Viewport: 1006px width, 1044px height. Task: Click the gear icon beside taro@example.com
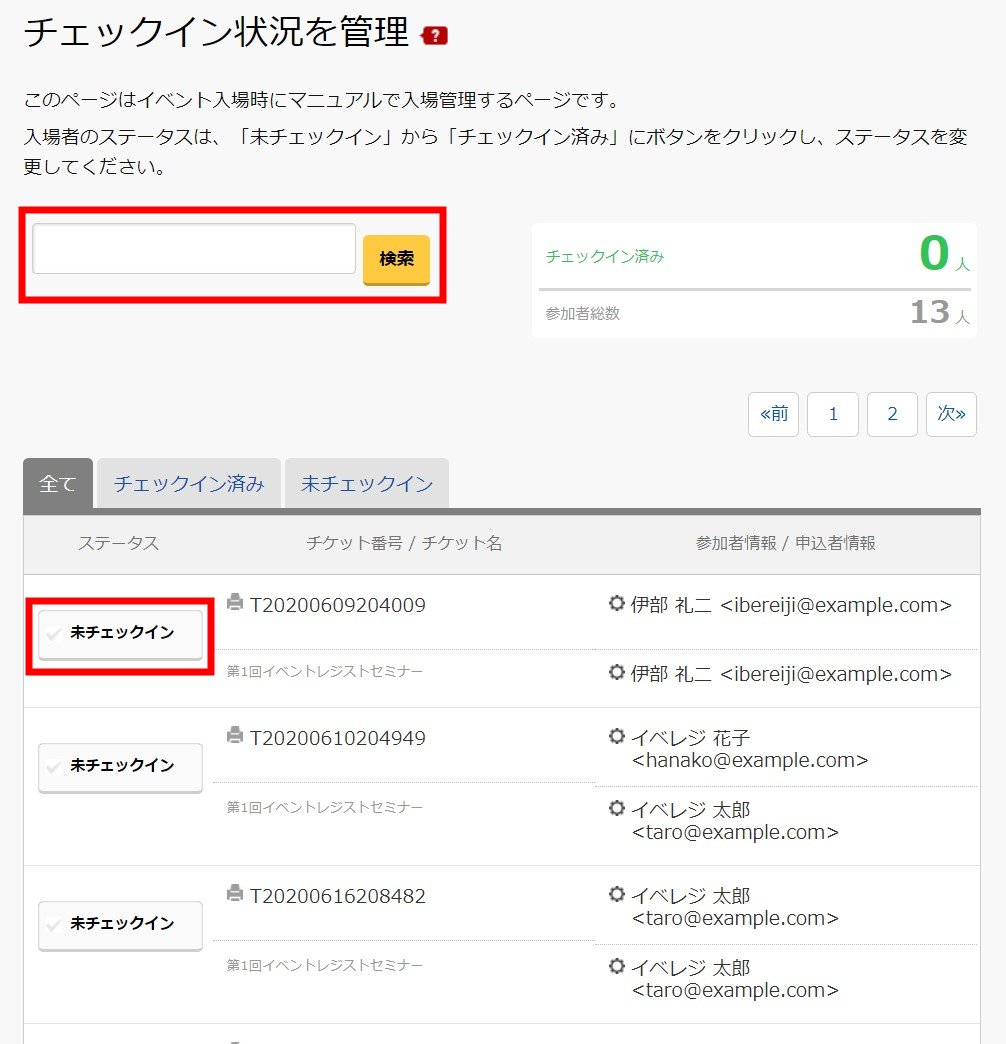point(615,809)
